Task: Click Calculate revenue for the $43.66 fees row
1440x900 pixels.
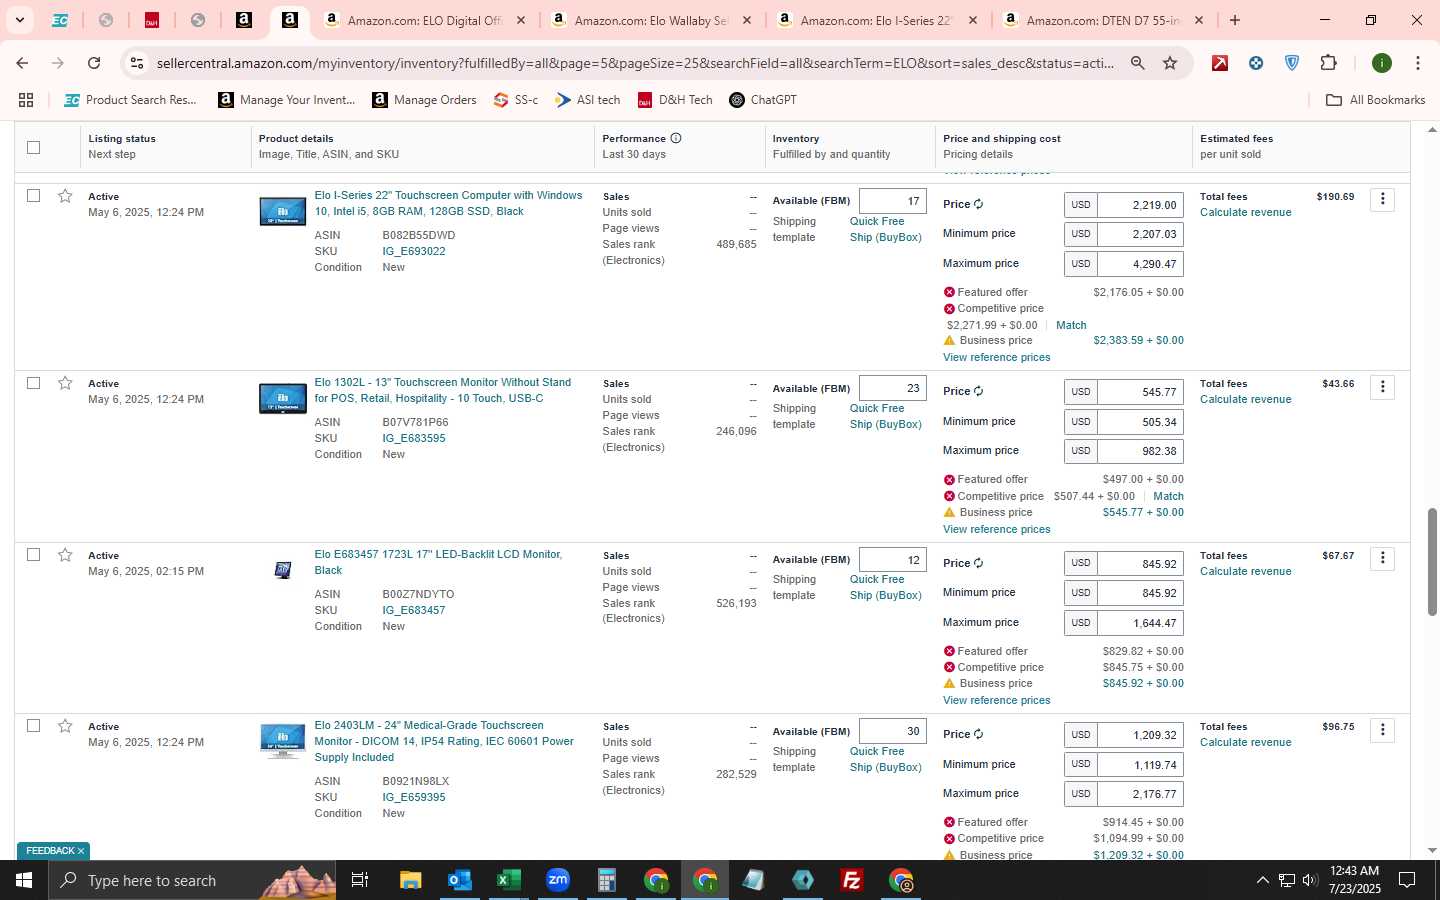Action: pos(1245,399)
